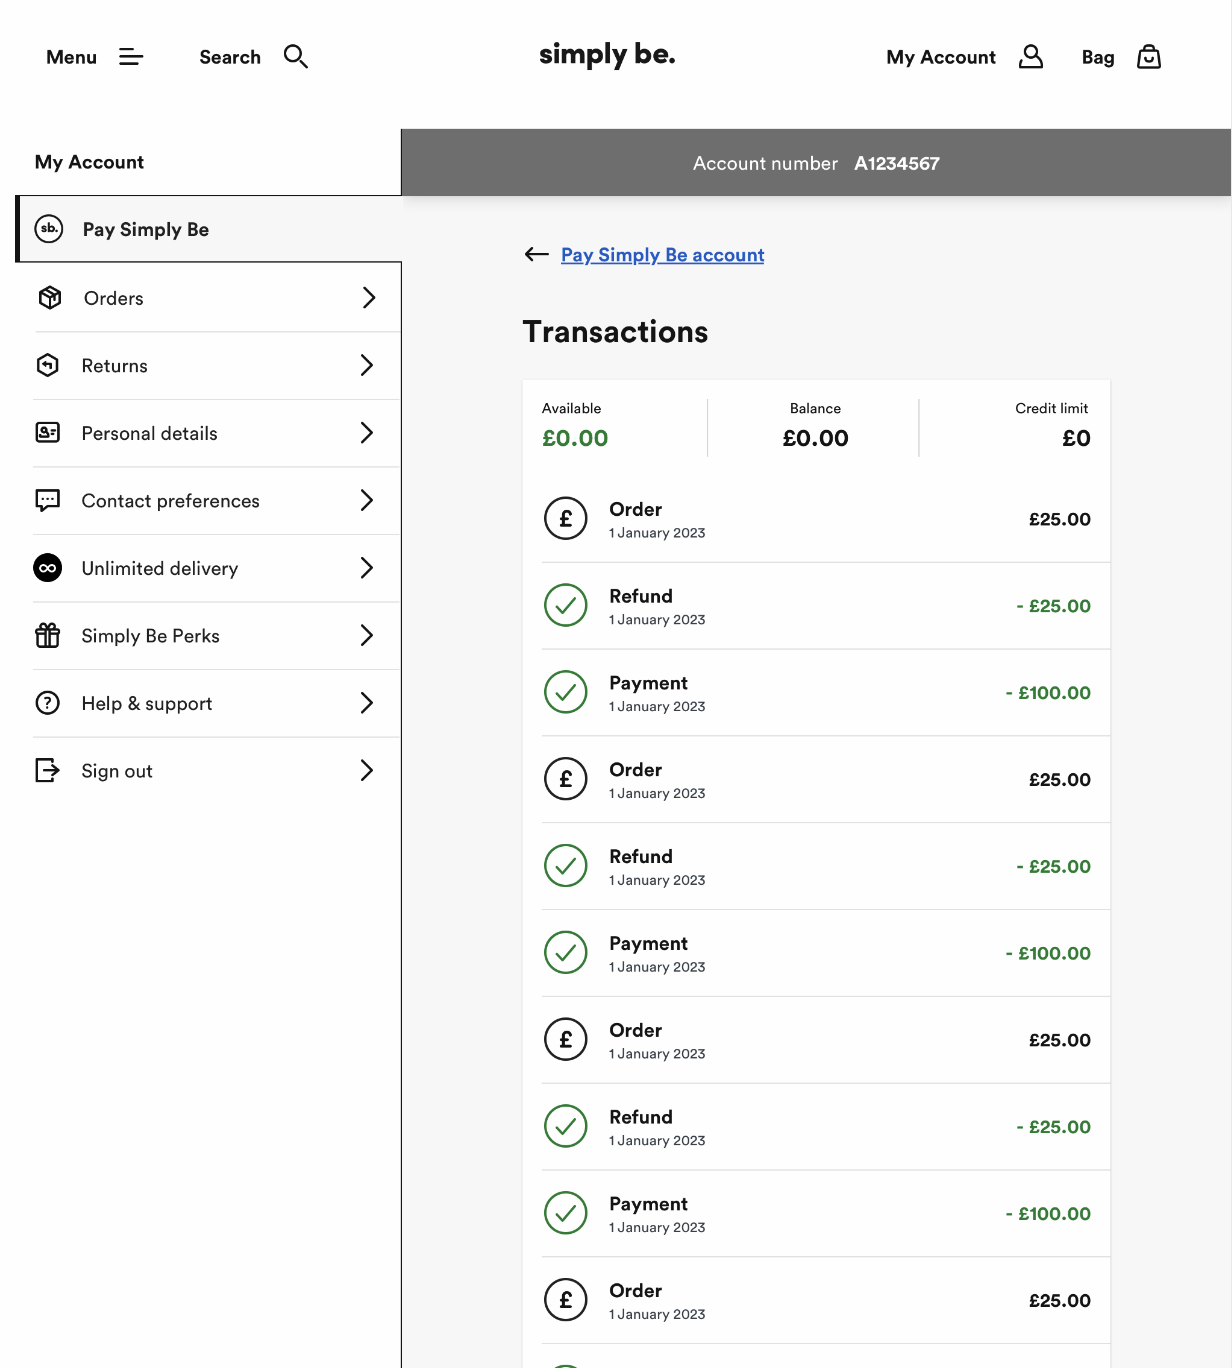Expand the Returns chevron

coord(367,365)
